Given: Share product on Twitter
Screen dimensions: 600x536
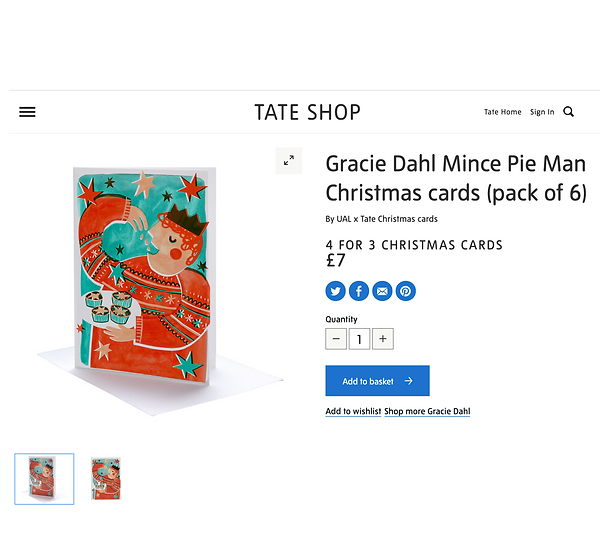Looking at the screenshot, I should pyautogui.click(x=336, y=291).
